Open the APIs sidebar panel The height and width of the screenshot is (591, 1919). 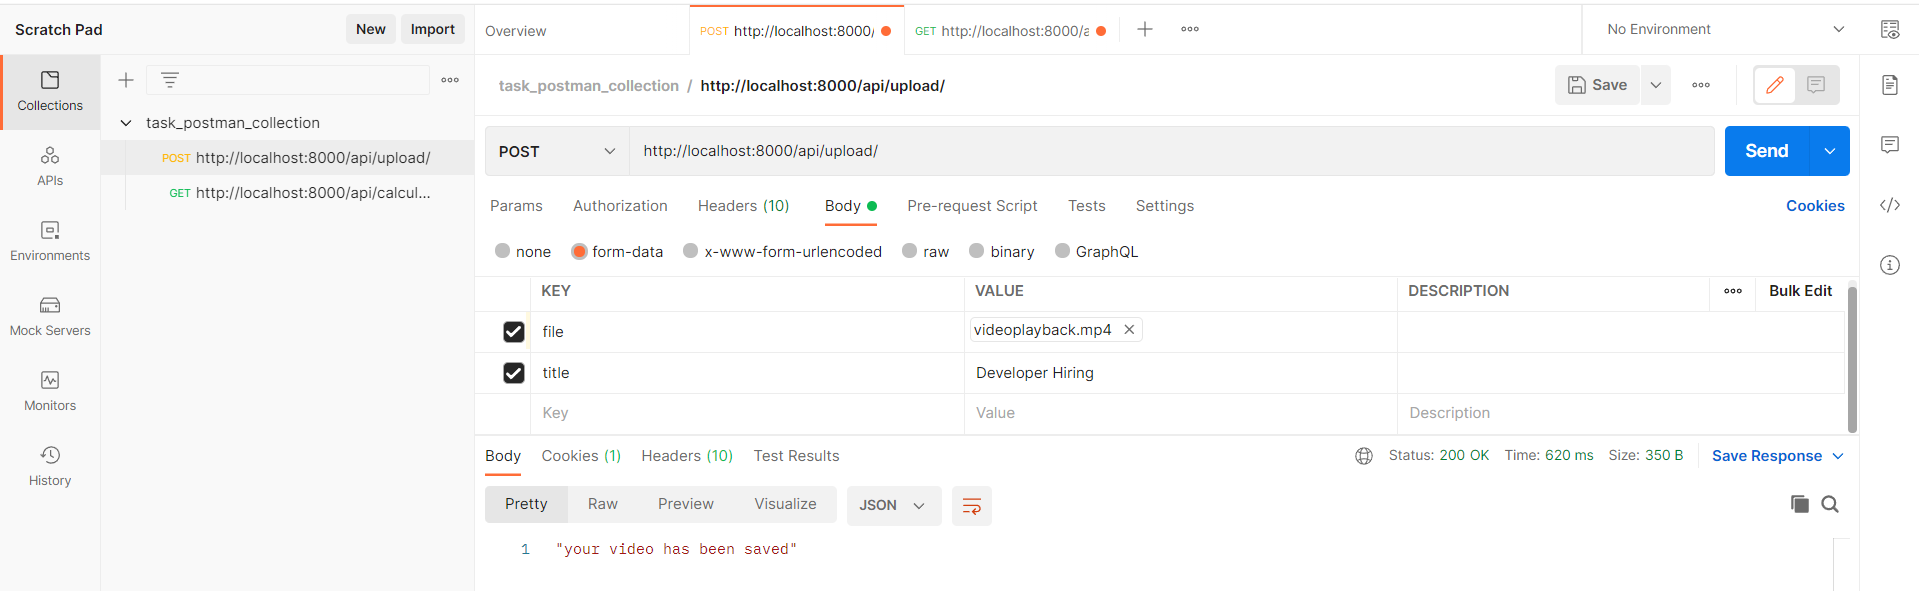pos(50,167)
